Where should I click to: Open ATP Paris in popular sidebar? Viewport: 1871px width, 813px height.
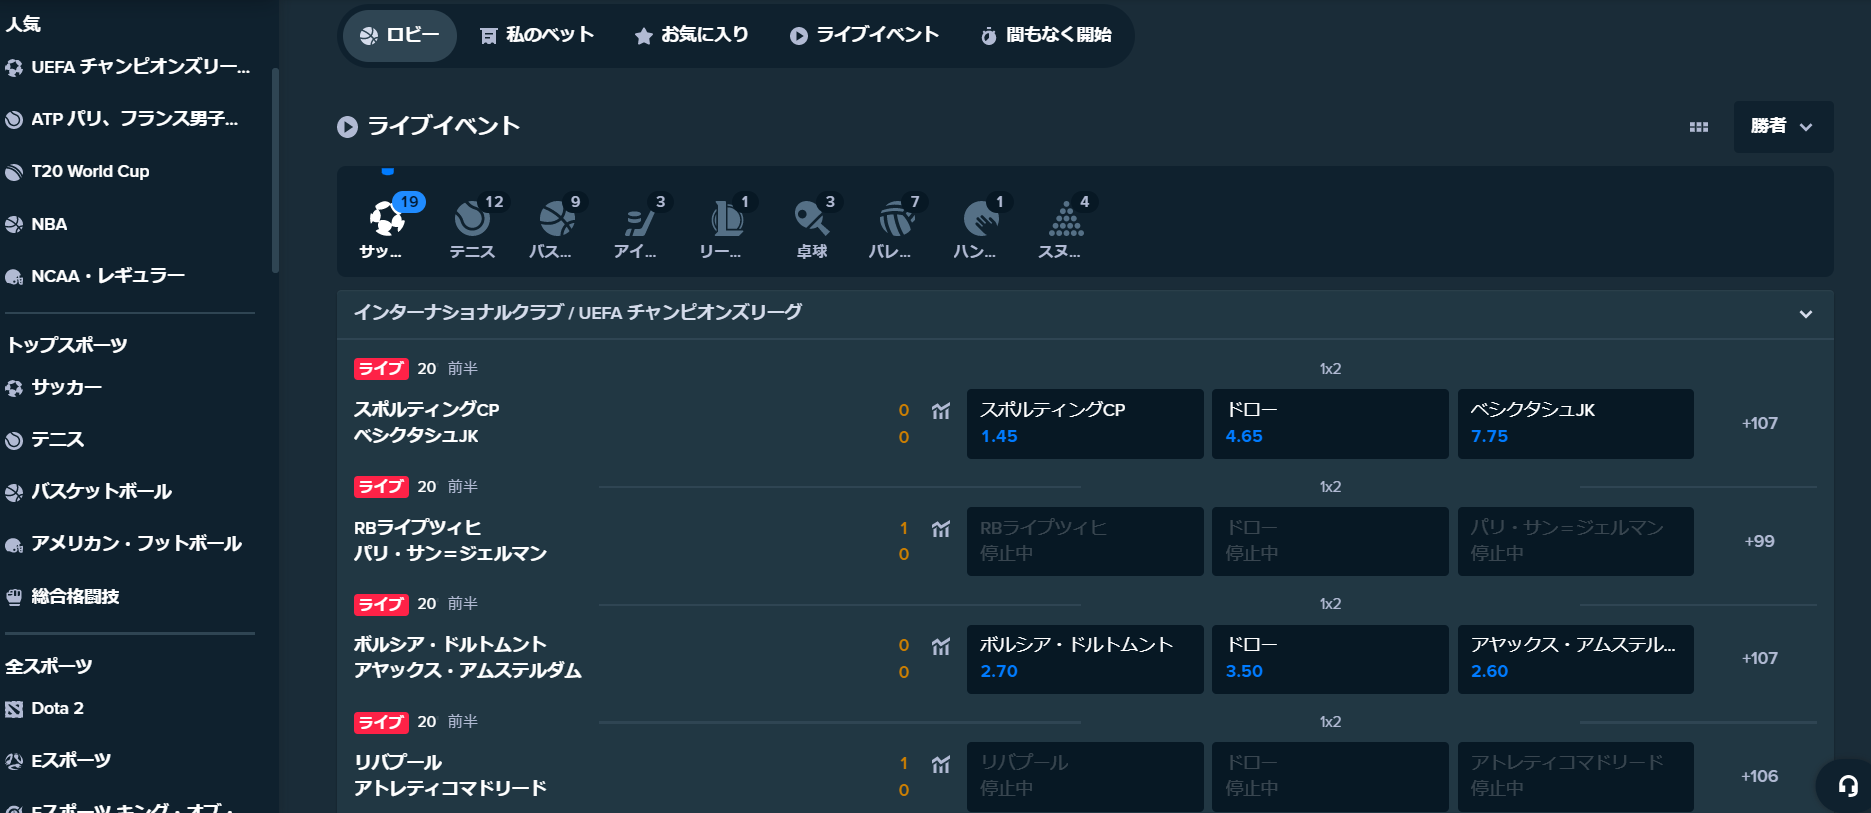122,119
